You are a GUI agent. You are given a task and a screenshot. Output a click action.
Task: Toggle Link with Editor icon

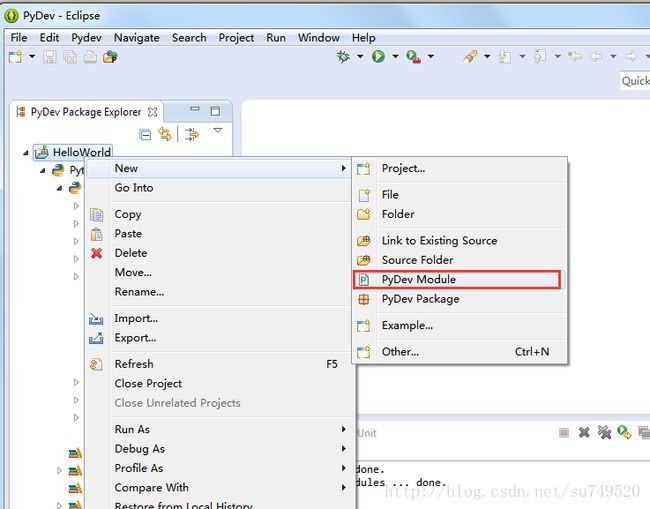(x=165, y=134)
